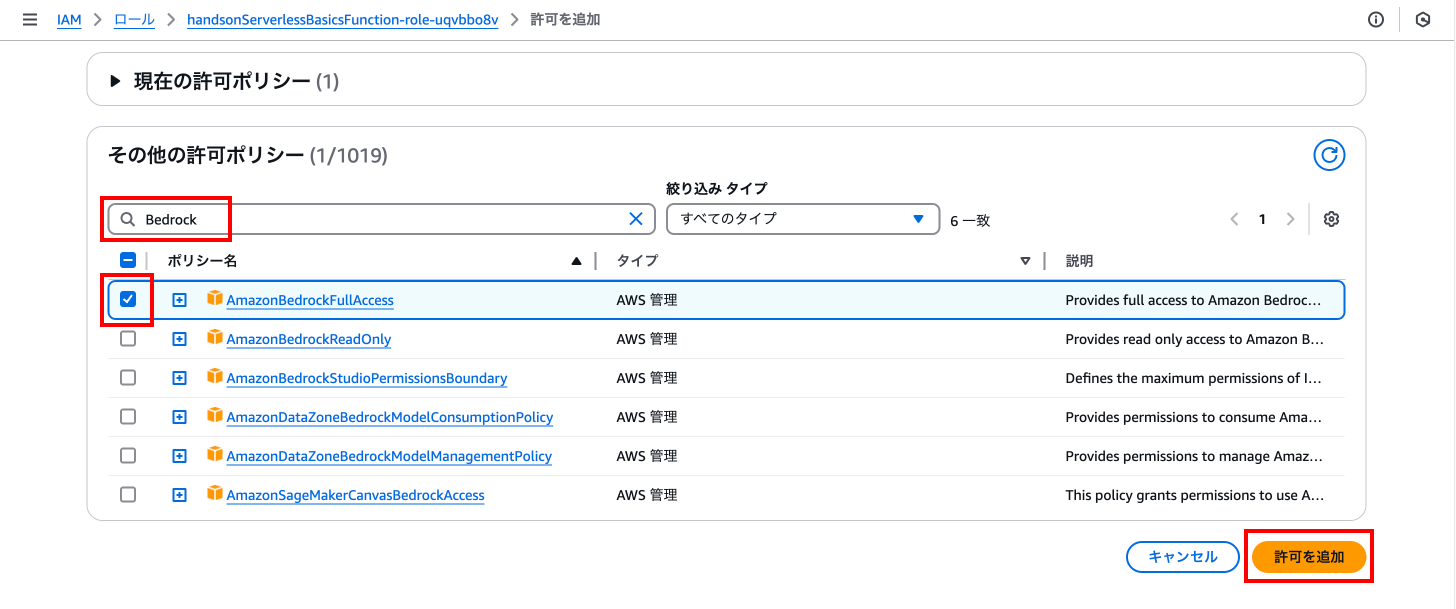The image size is (1456, 609).
Task: Open the info panel icon in the header
Action: click(x=1376, y=20)
